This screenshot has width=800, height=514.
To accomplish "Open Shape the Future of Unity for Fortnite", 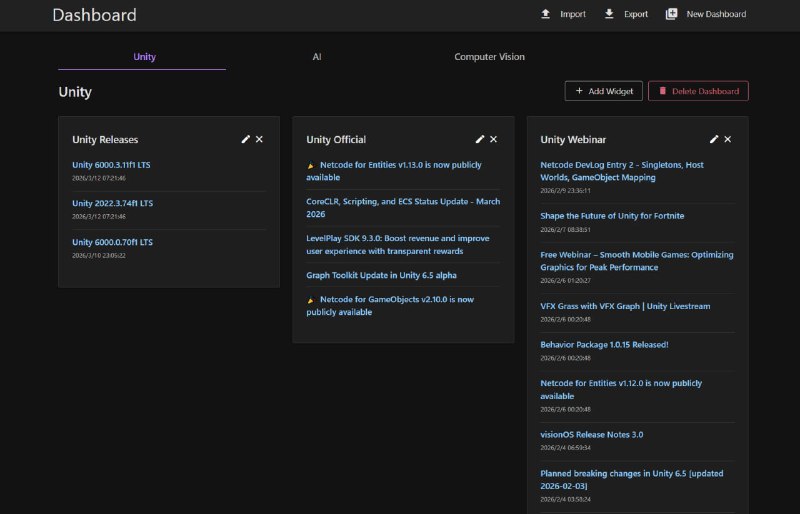I will click(612, 216).
